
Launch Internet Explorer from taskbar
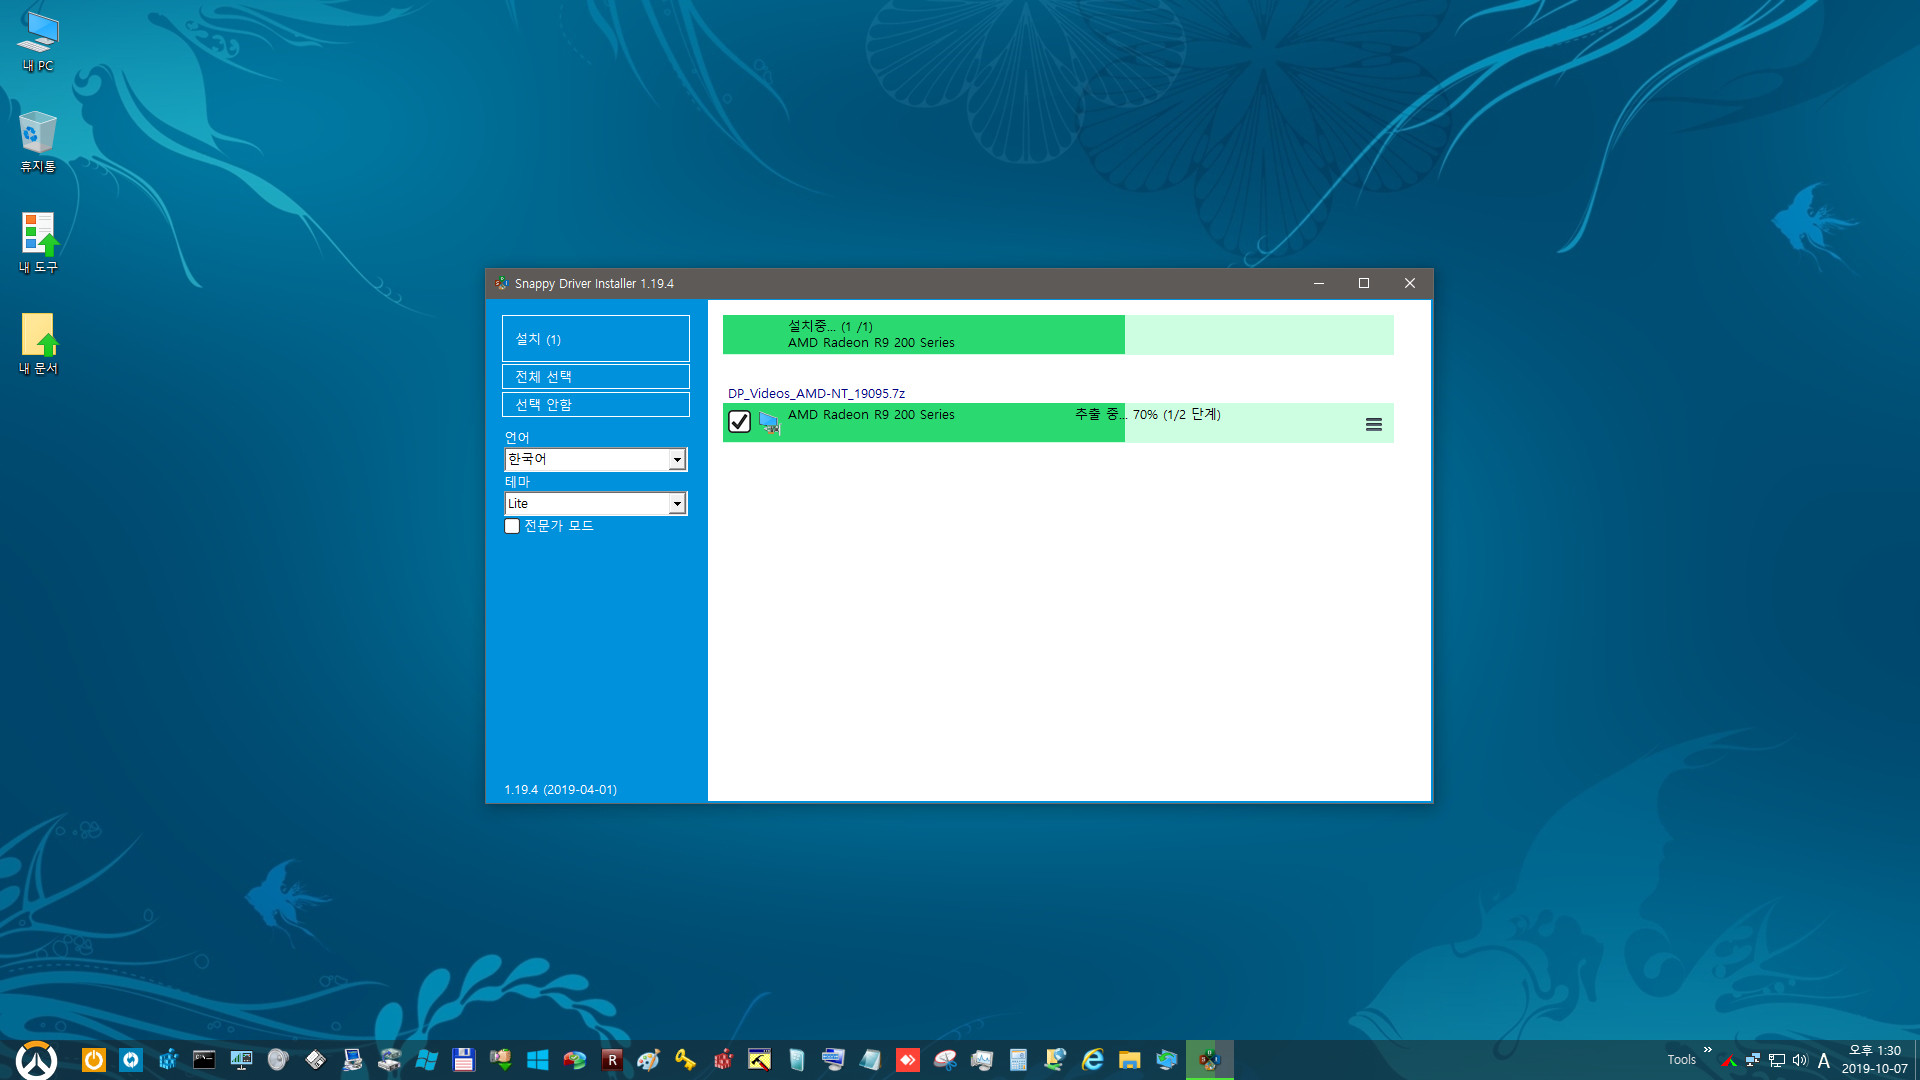(1092, 1060)
